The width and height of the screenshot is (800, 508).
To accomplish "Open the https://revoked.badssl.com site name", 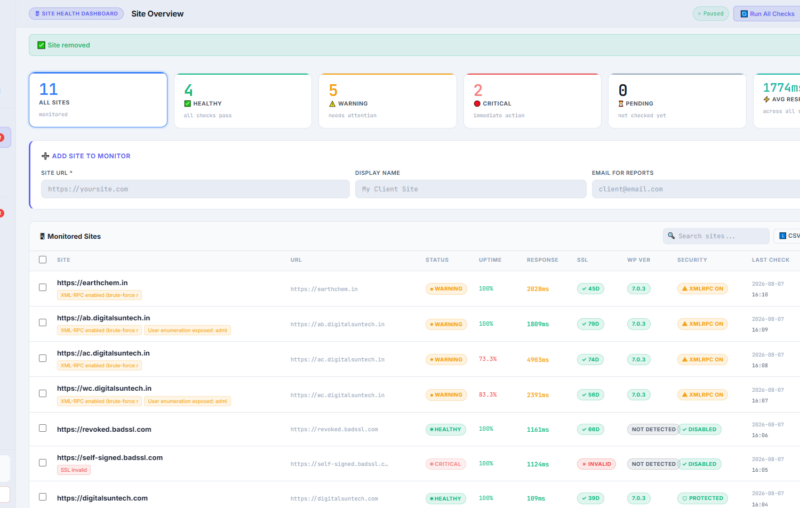I will coord(104,429).
